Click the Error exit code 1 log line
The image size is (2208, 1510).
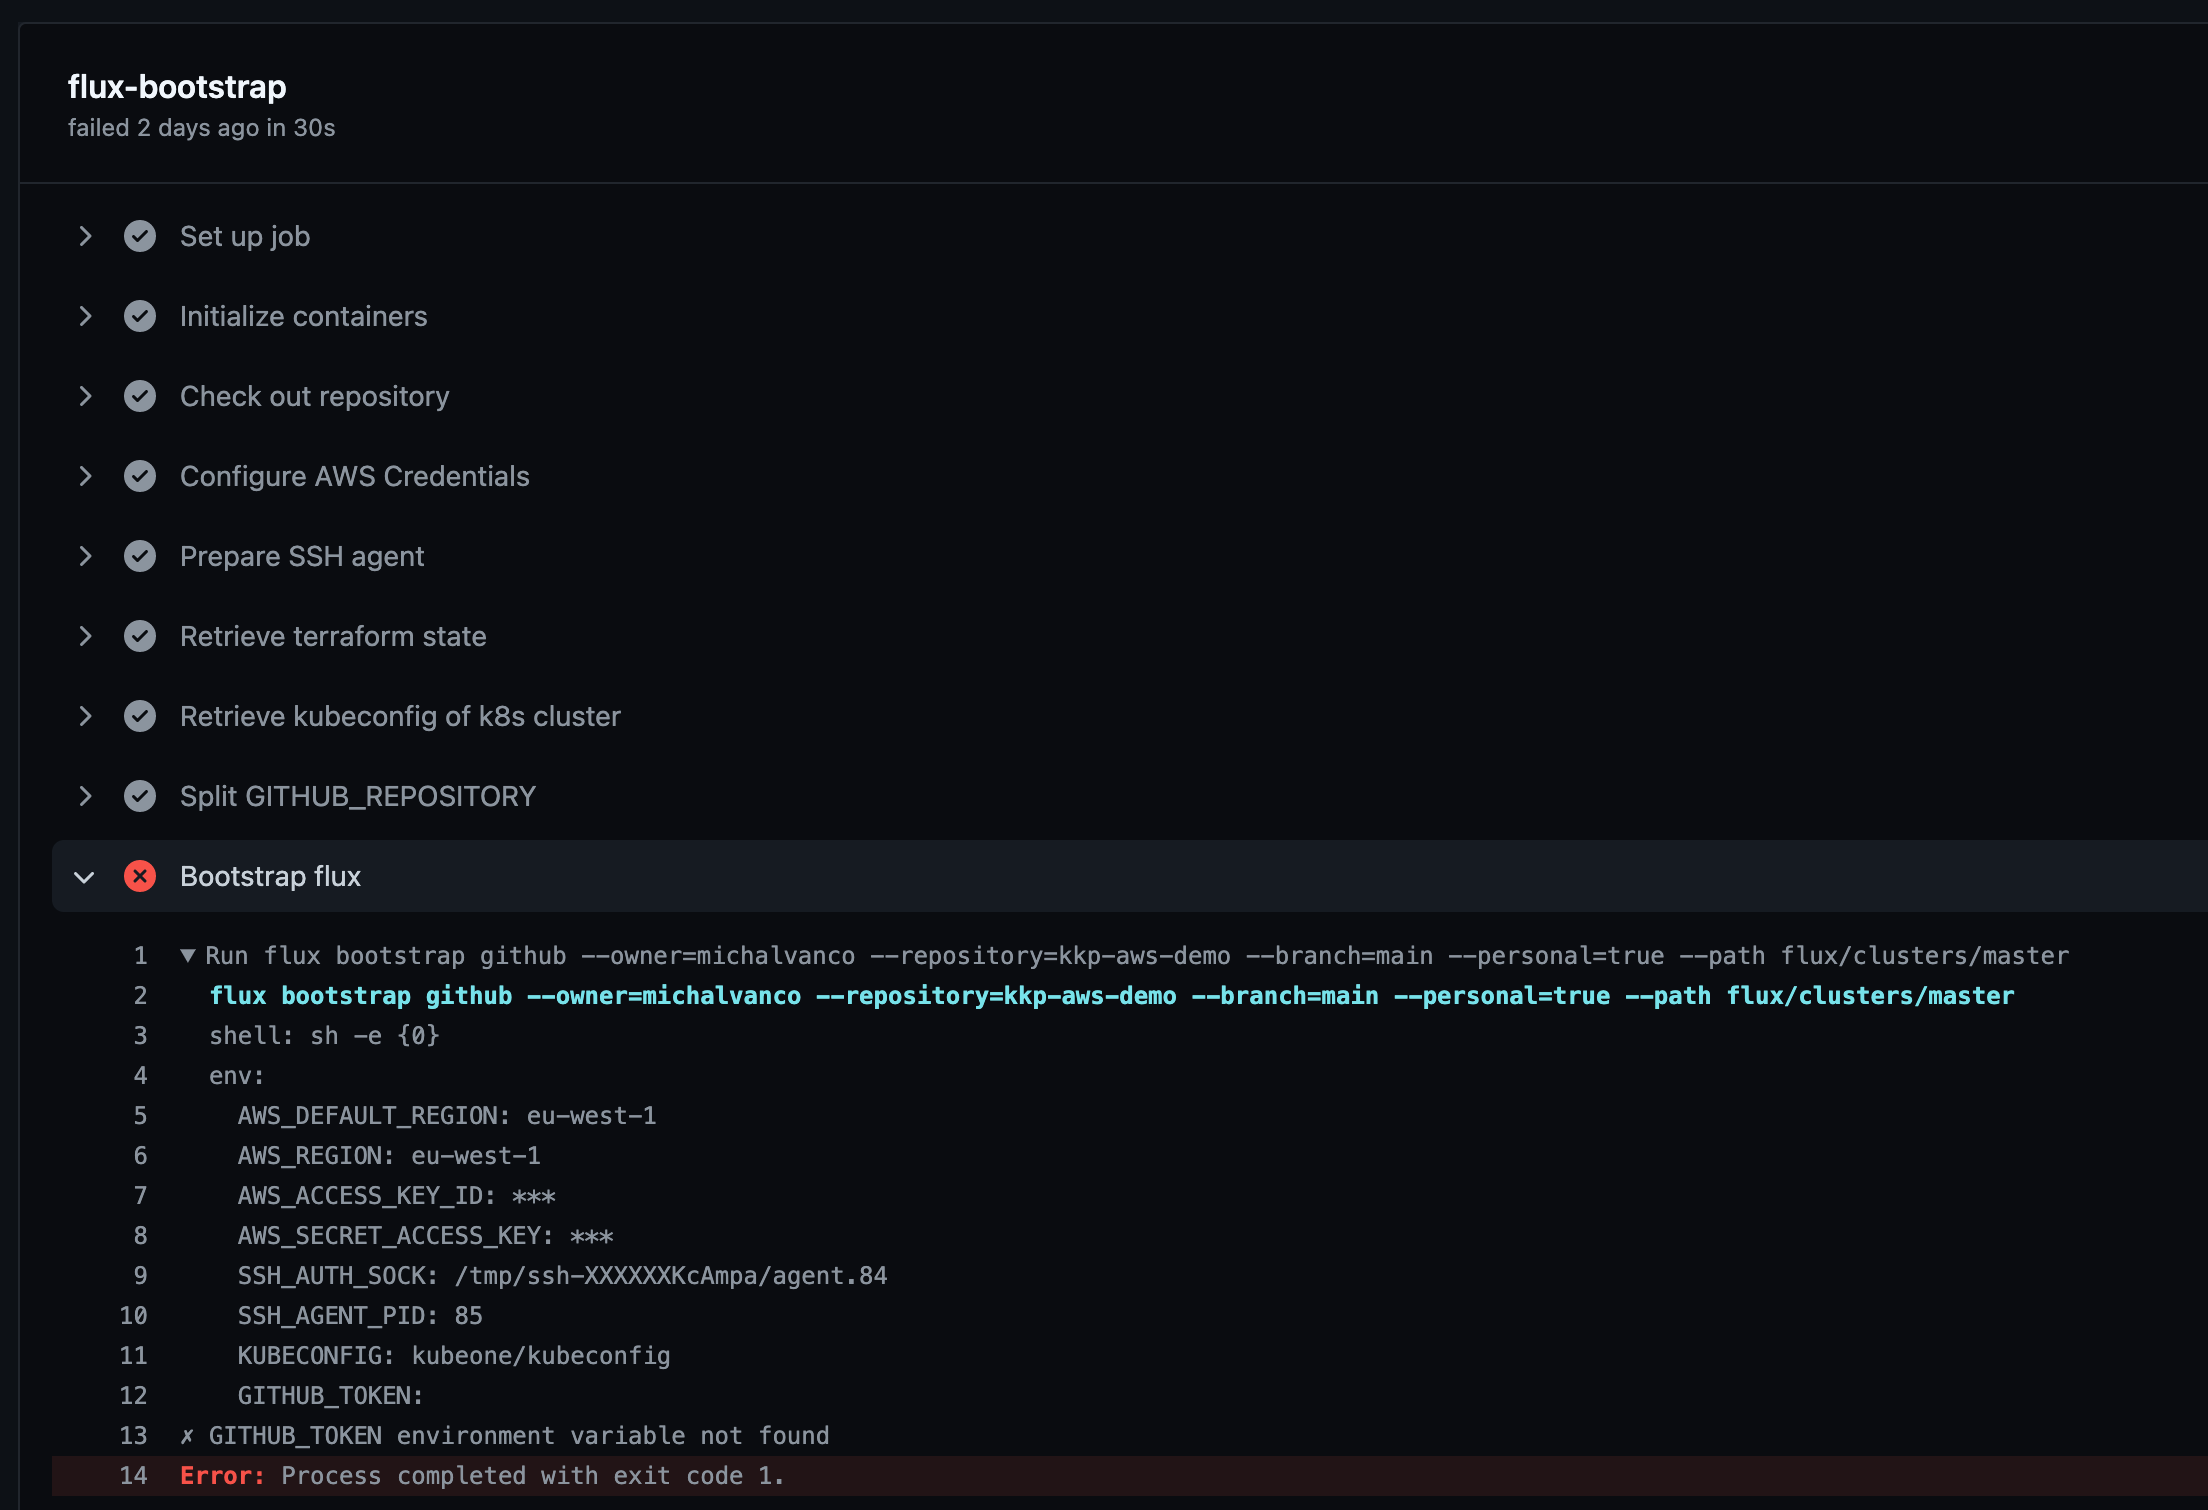click(482, 1475)
